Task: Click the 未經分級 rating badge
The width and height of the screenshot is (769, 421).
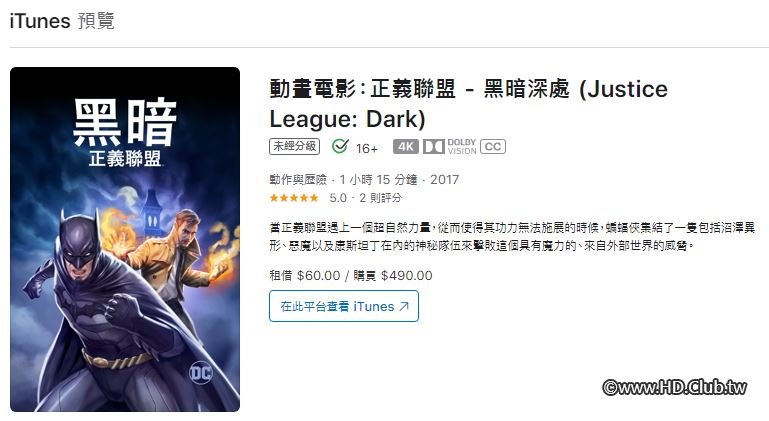Action: click(x=294, y=146)
